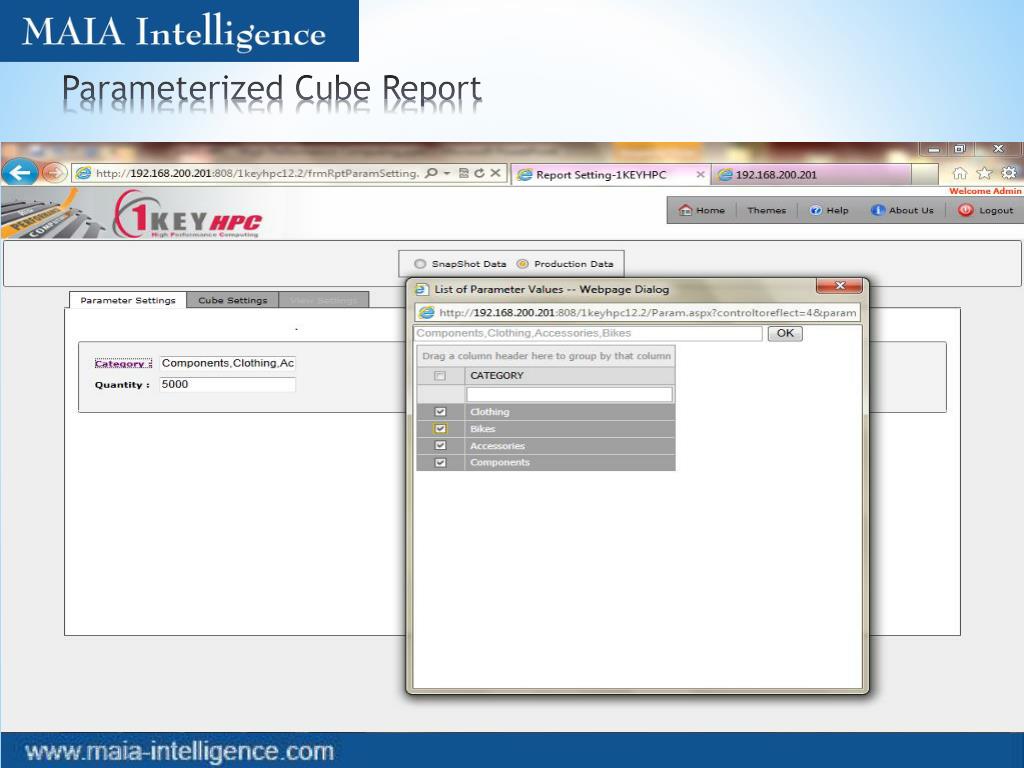Confirm selection with the OK button

[785, 333]
